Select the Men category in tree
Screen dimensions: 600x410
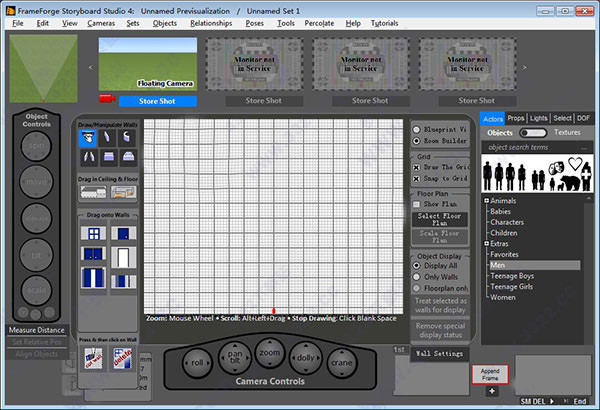coord(535,265)
